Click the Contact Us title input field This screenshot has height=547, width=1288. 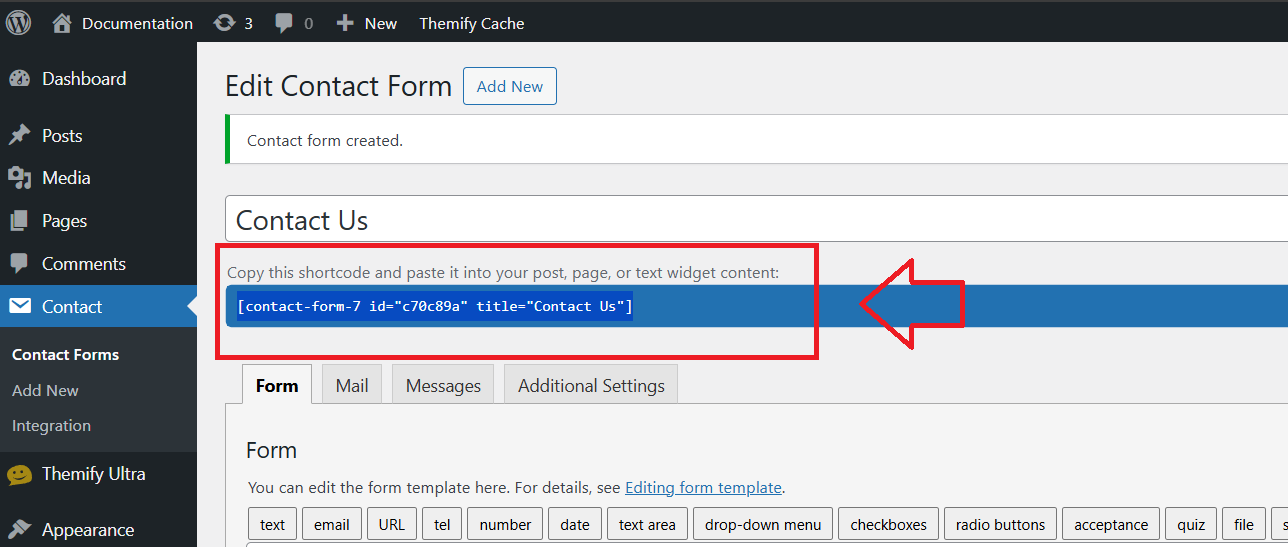(756, 219)
